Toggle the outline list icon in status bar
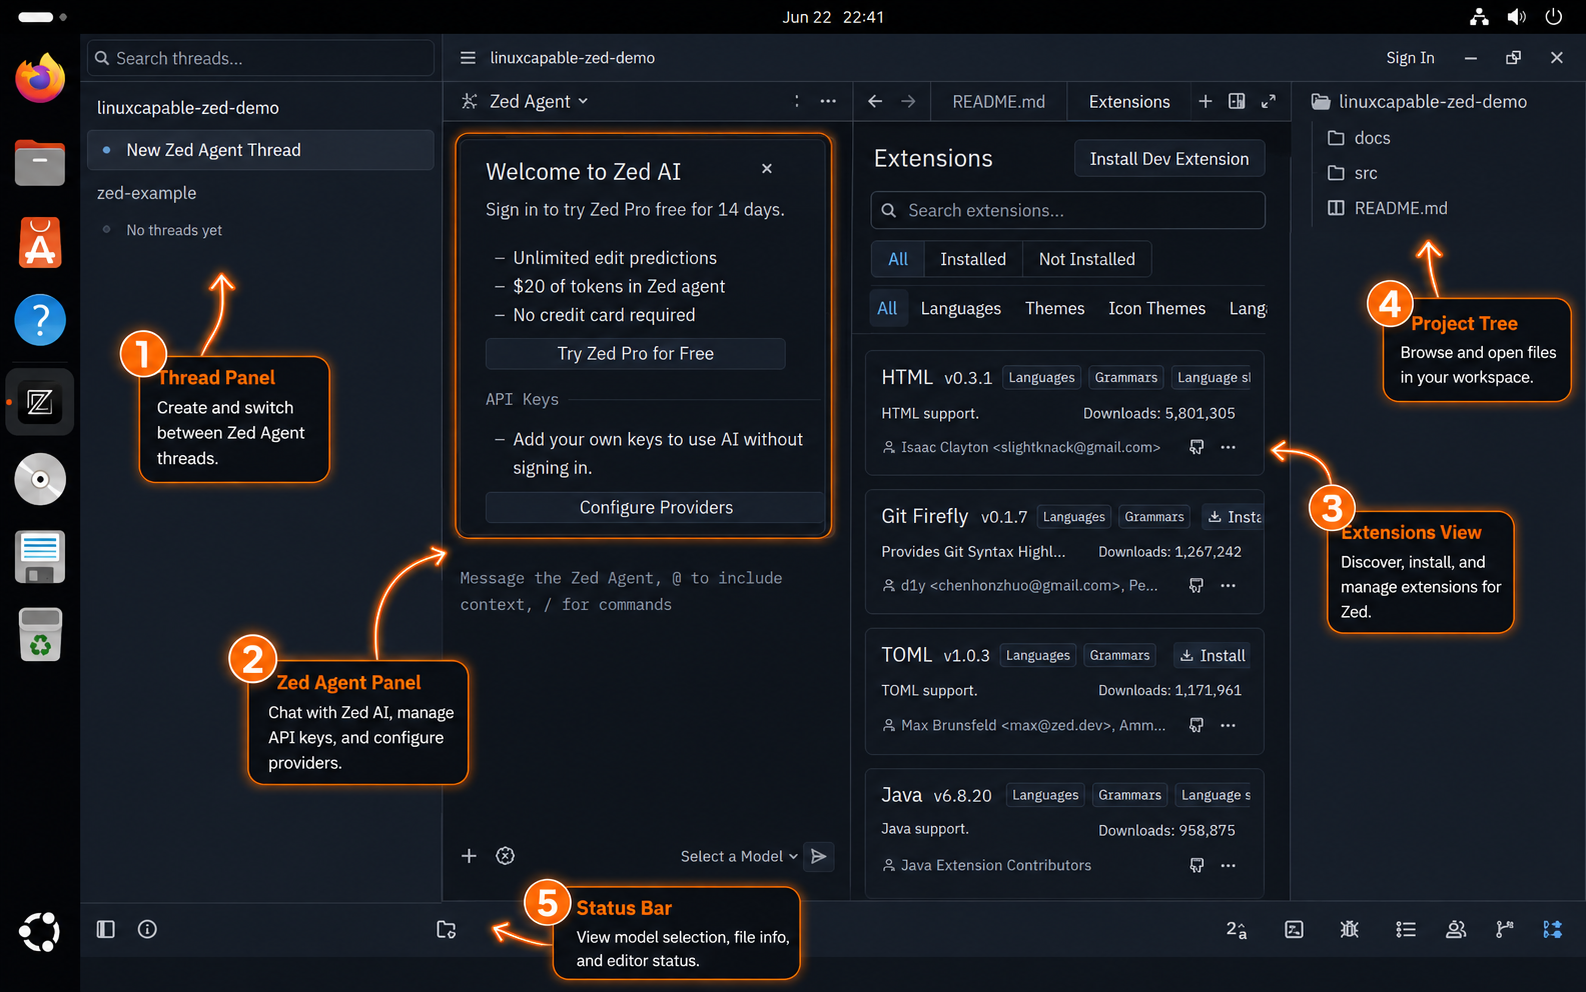1586x992 pixels. (x=1406, y=929)
